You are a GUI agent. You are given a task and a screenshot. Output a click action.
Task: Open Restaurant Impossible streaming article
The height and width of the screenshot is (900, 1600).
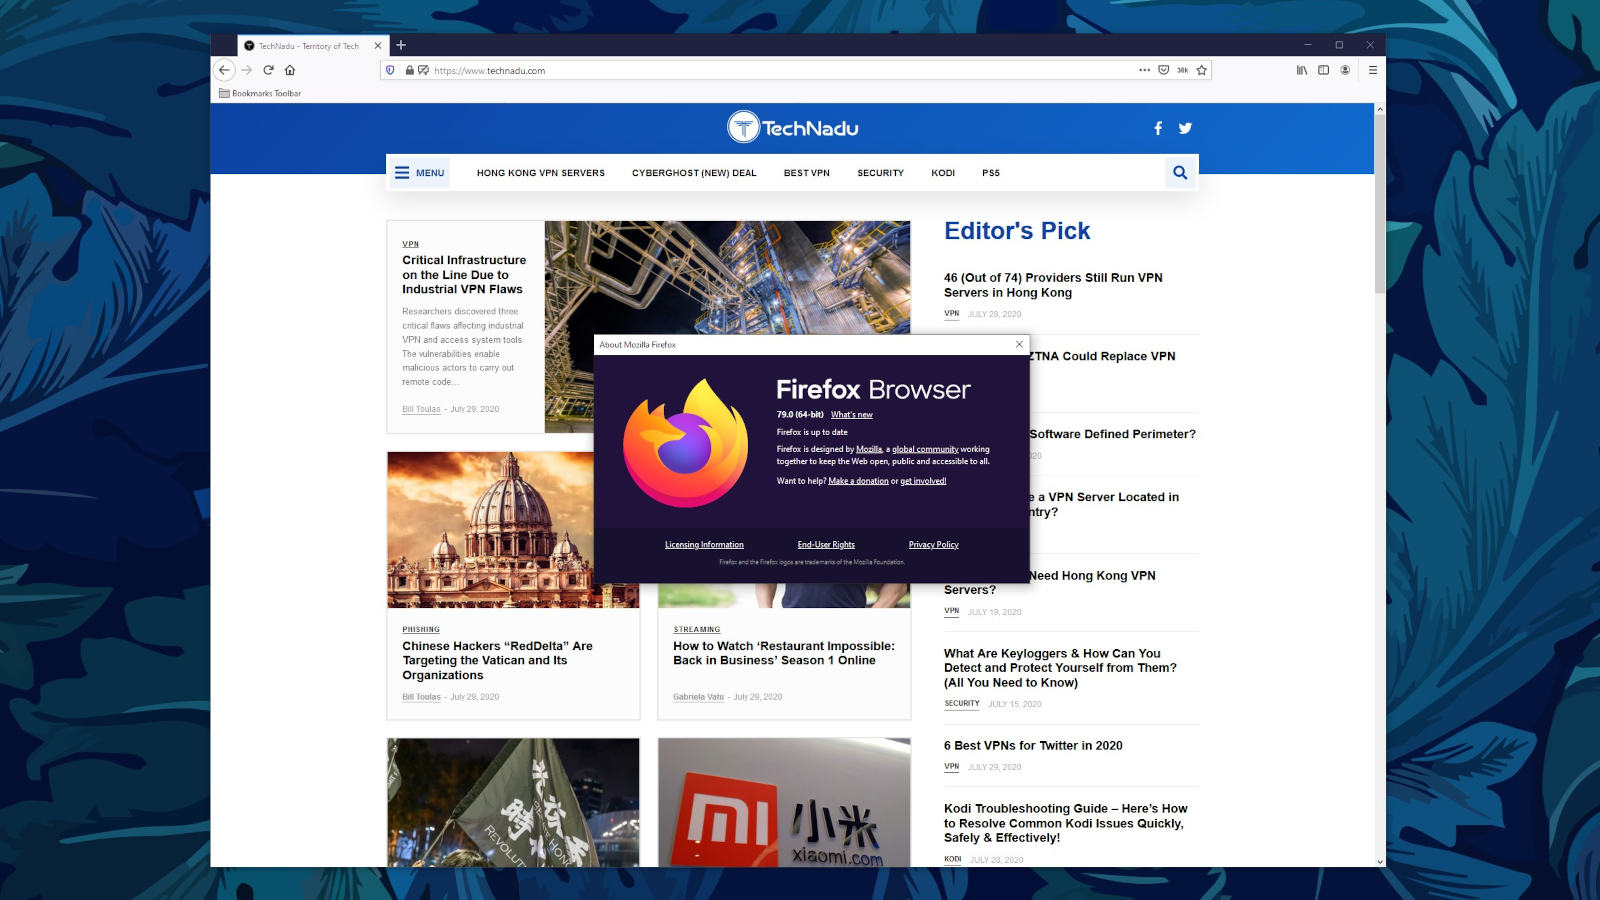point(784,653)
